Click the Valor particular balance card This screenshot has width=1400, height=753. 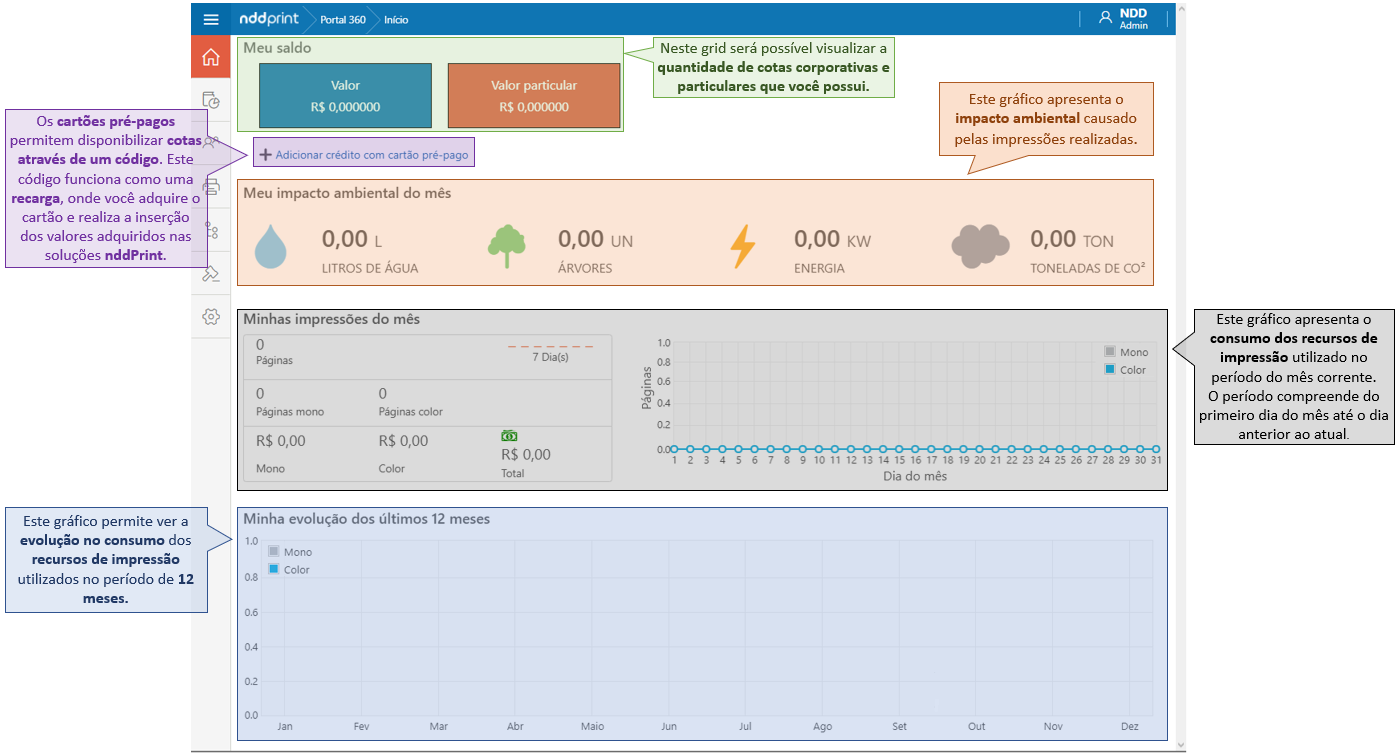click(x=534, y=96)
